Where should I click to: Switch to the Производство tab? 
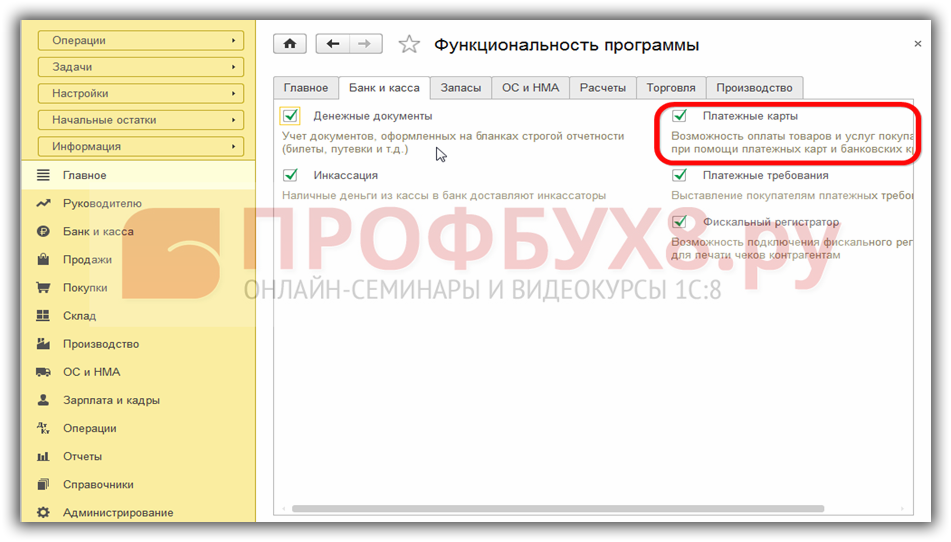click(754, 88)
